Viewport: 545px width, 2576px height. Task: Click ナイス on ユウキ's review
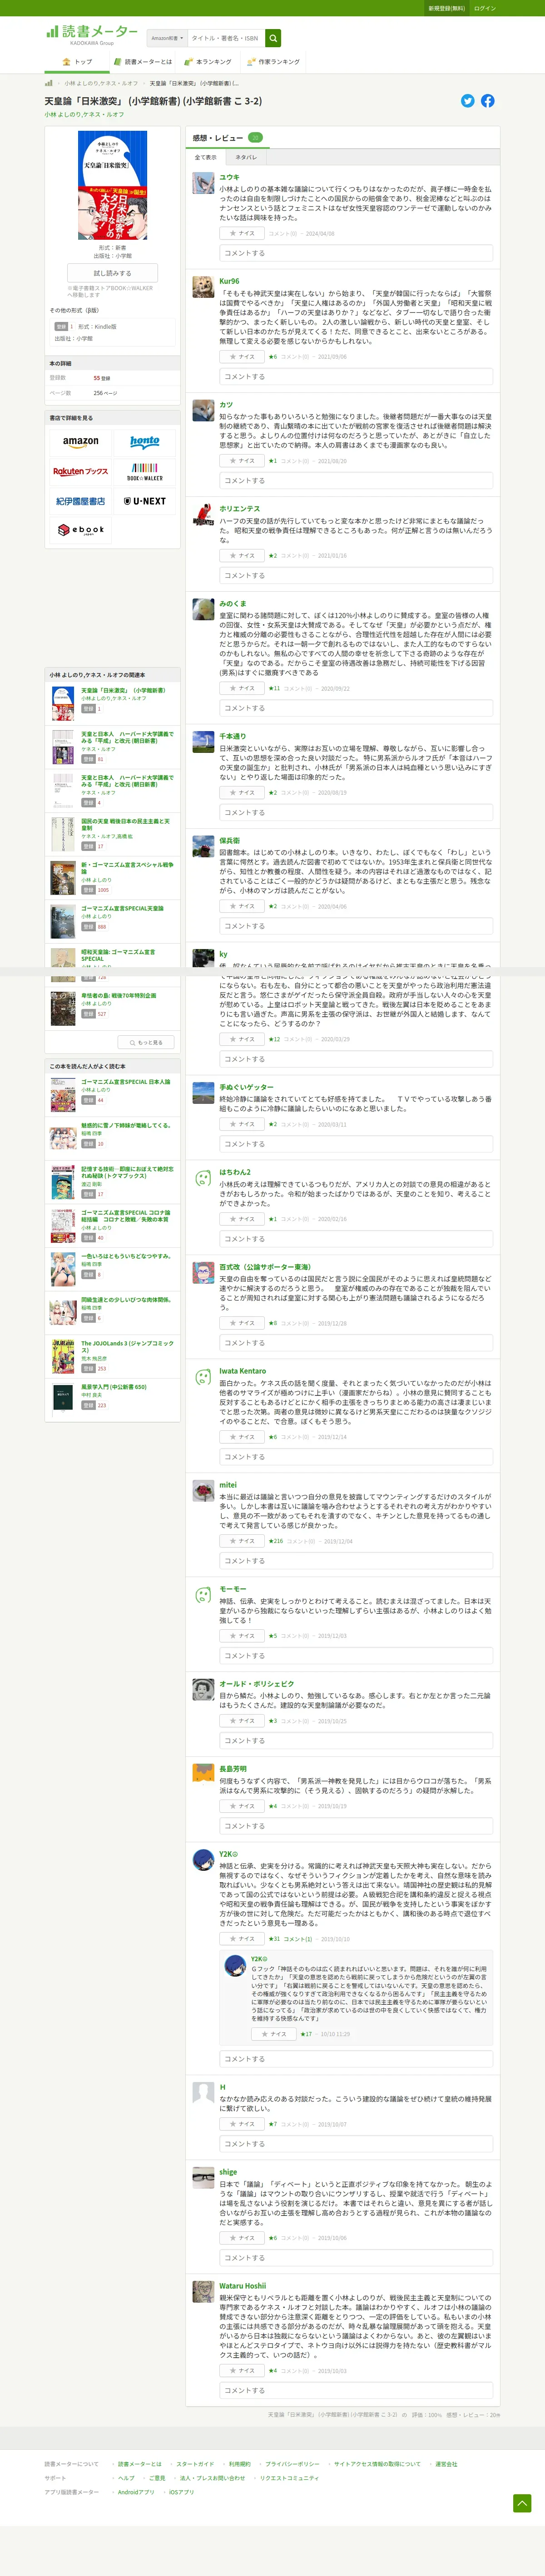(241, 233)
